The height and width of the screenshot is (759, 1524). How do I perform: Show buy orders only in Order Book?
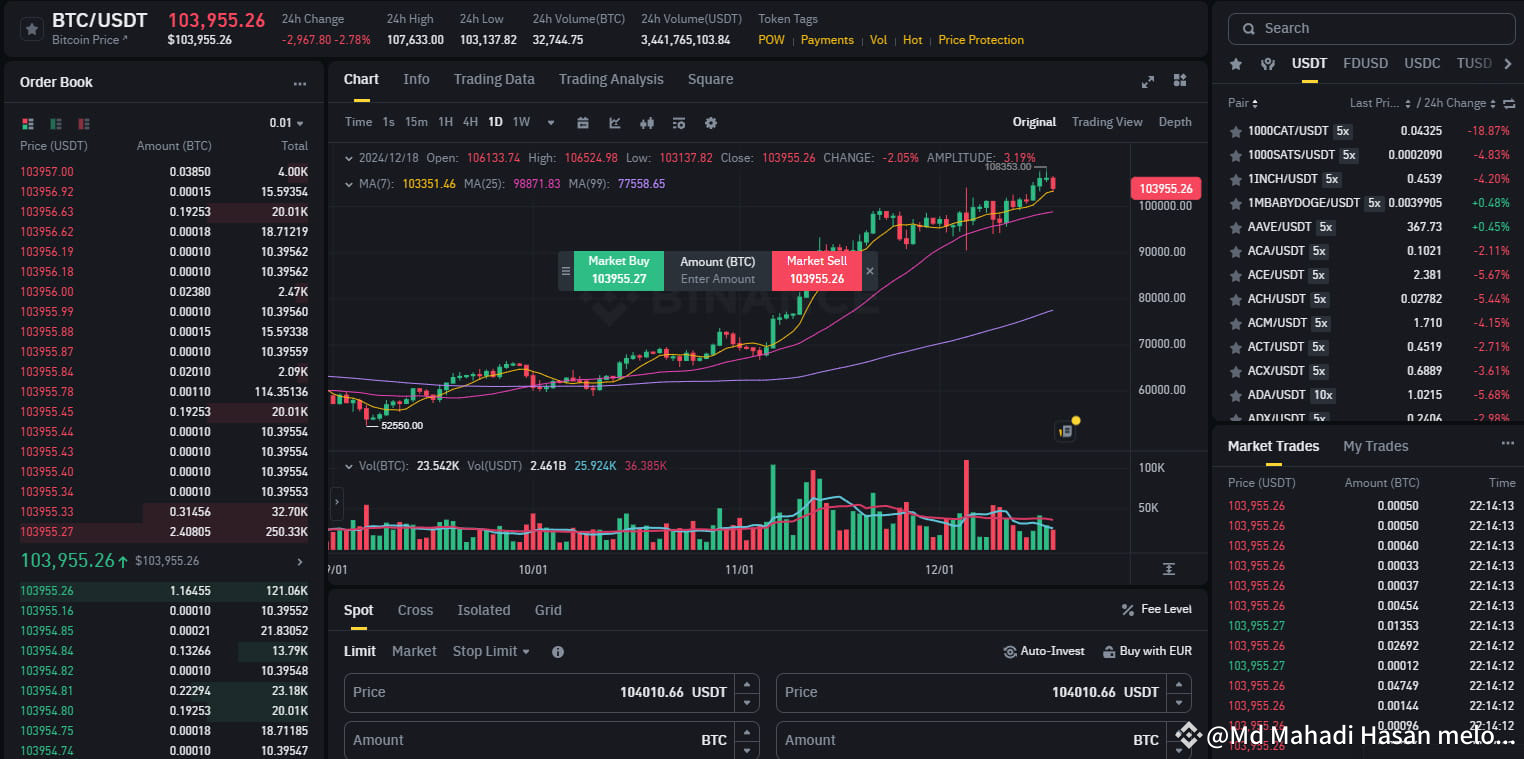(x=56, y=123)
